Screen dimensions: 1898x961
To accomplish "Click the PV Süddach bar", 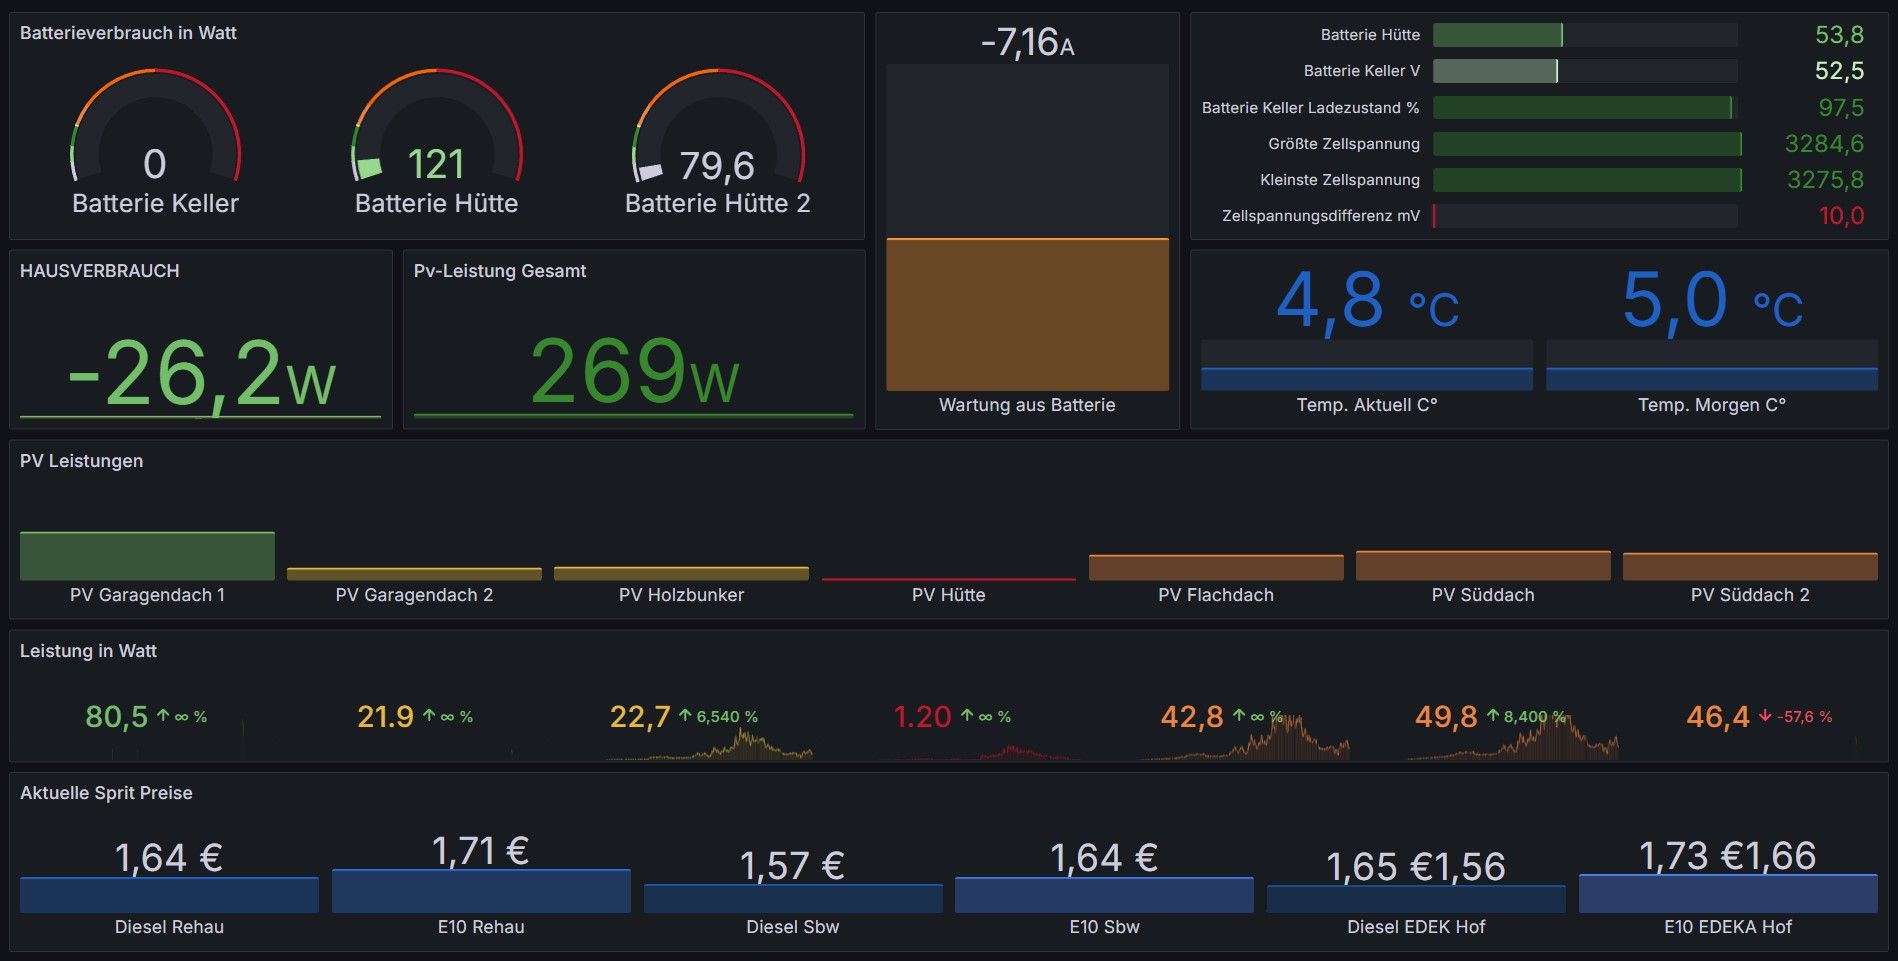I will (1483, 565).
